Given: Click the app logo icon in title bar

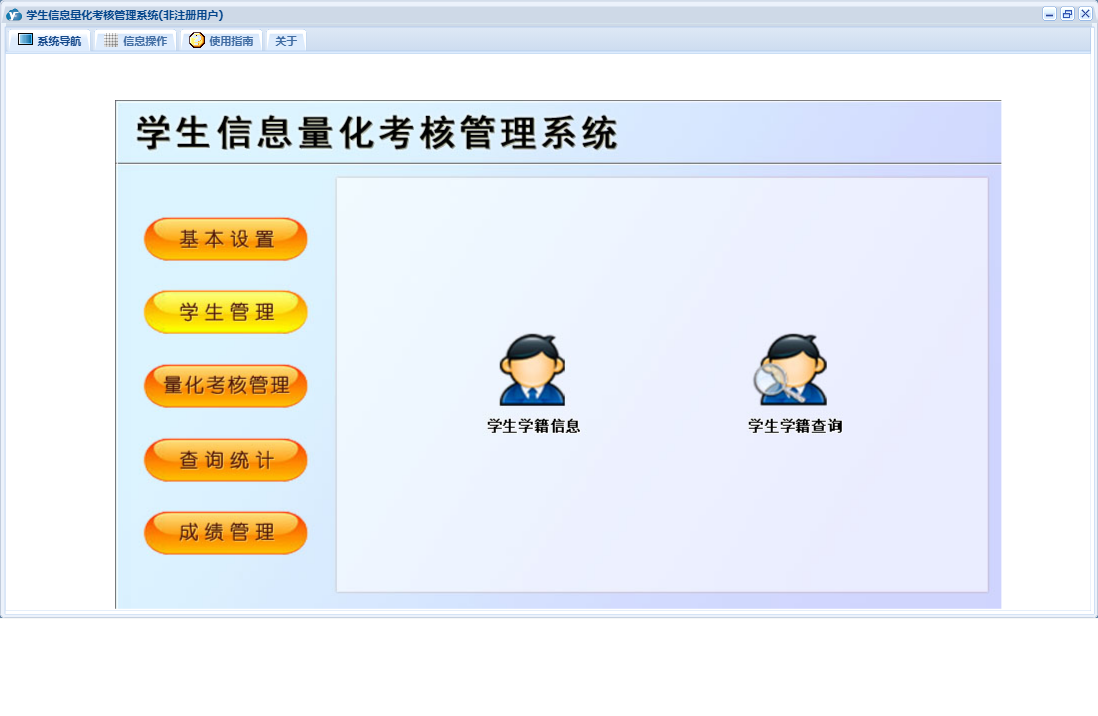Looking at the screenshot, I should click(x=13, y=15).
